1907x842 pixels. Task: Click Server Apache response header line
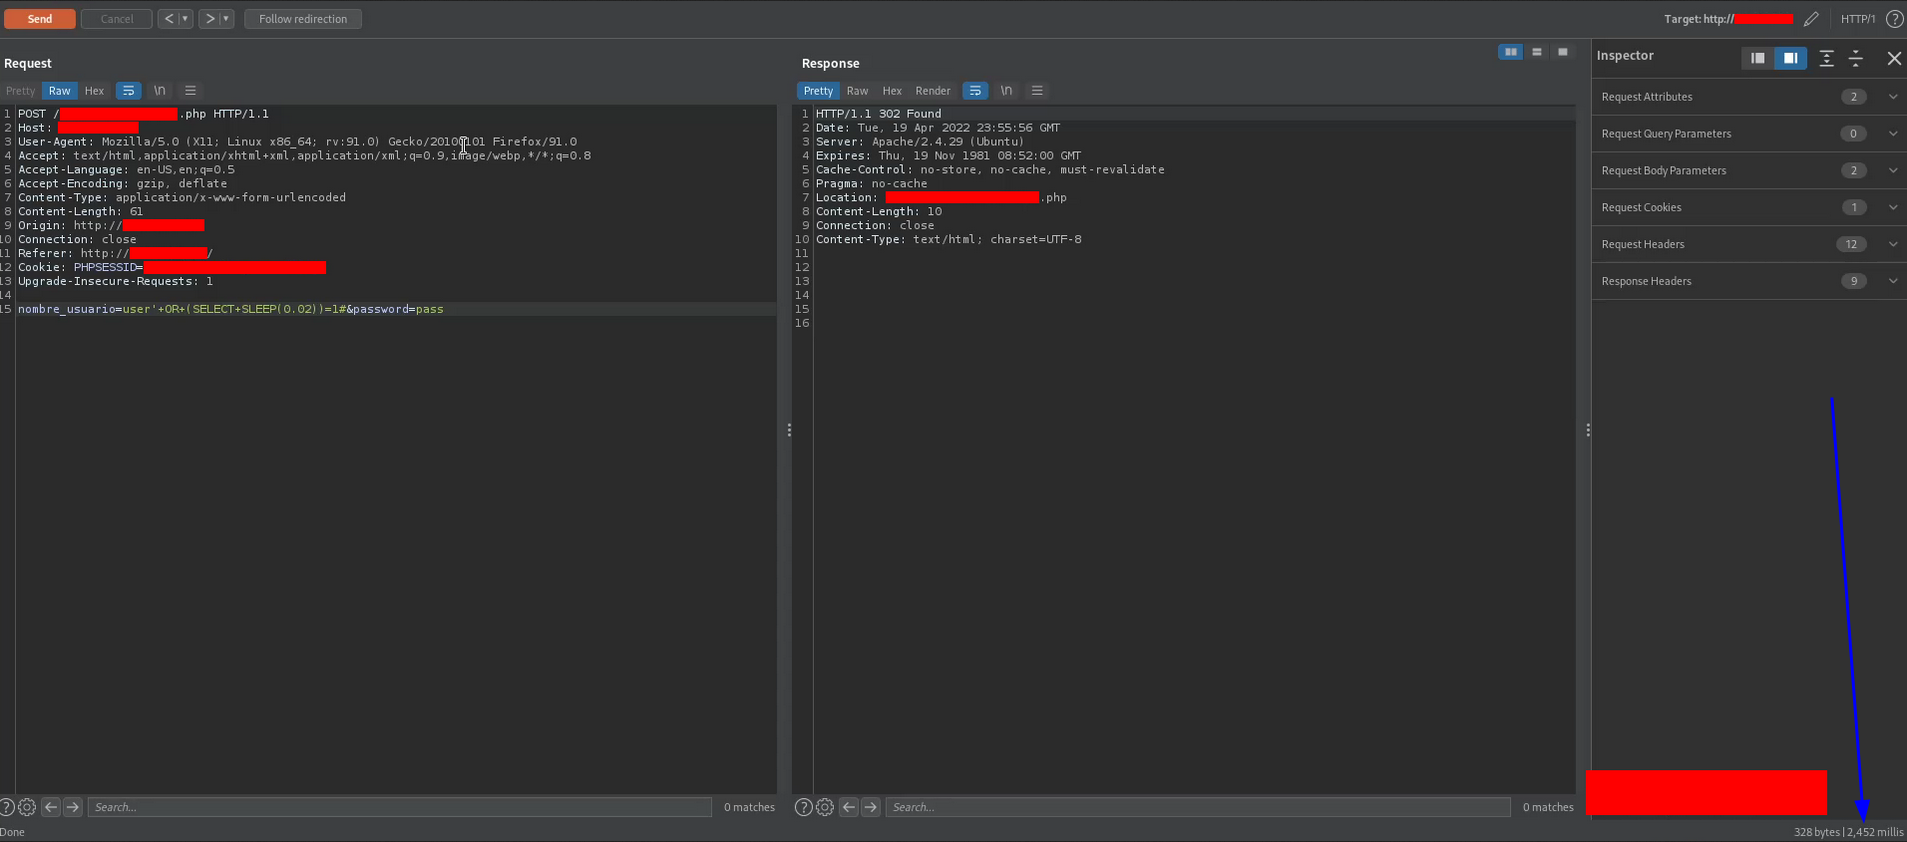point(919,142)
